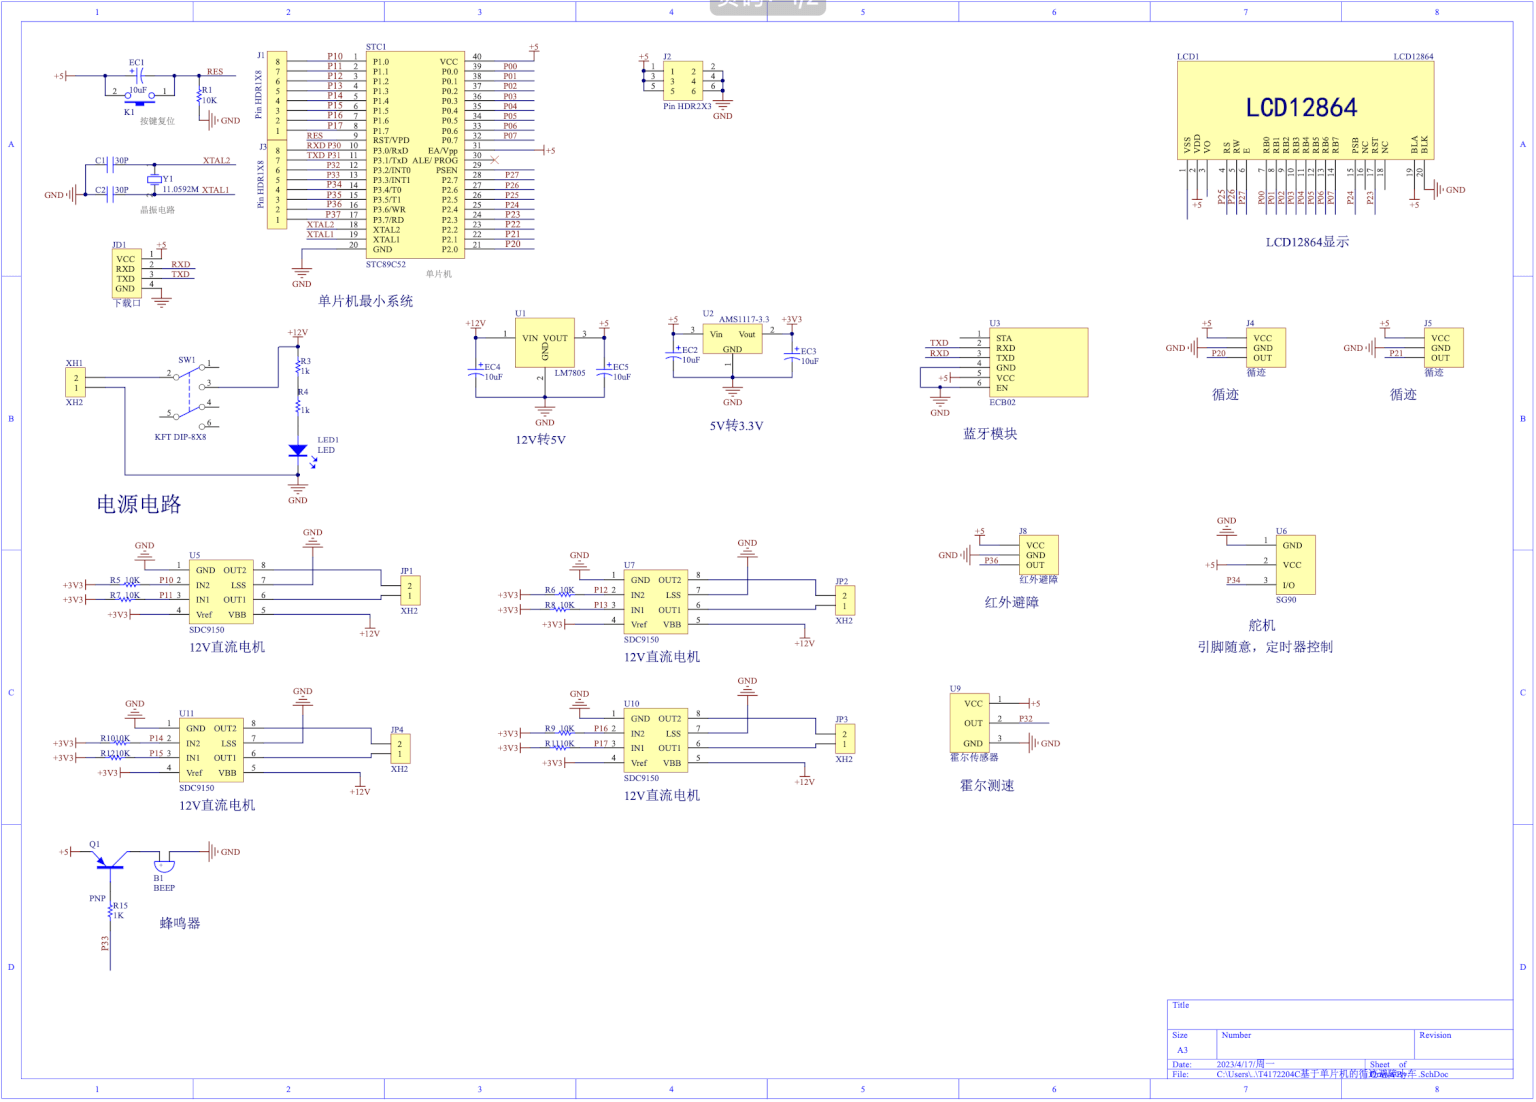This screenshot has width=1536, height=1102.
Task: Click the '蜂鸣器' label
Action: click(x=180, y=924)
